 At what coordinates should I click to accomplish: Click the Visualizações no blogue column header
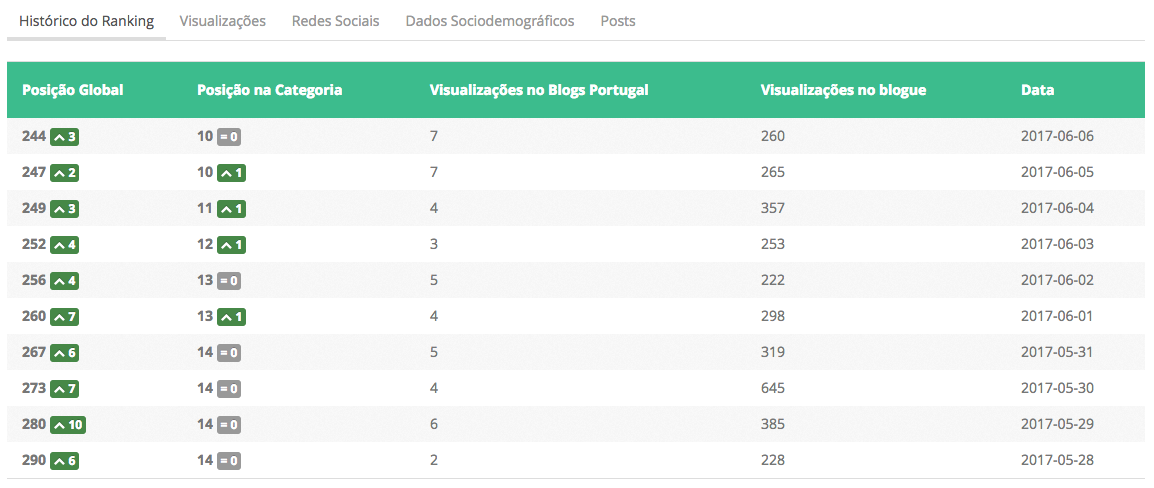click(x=843, y=90)
